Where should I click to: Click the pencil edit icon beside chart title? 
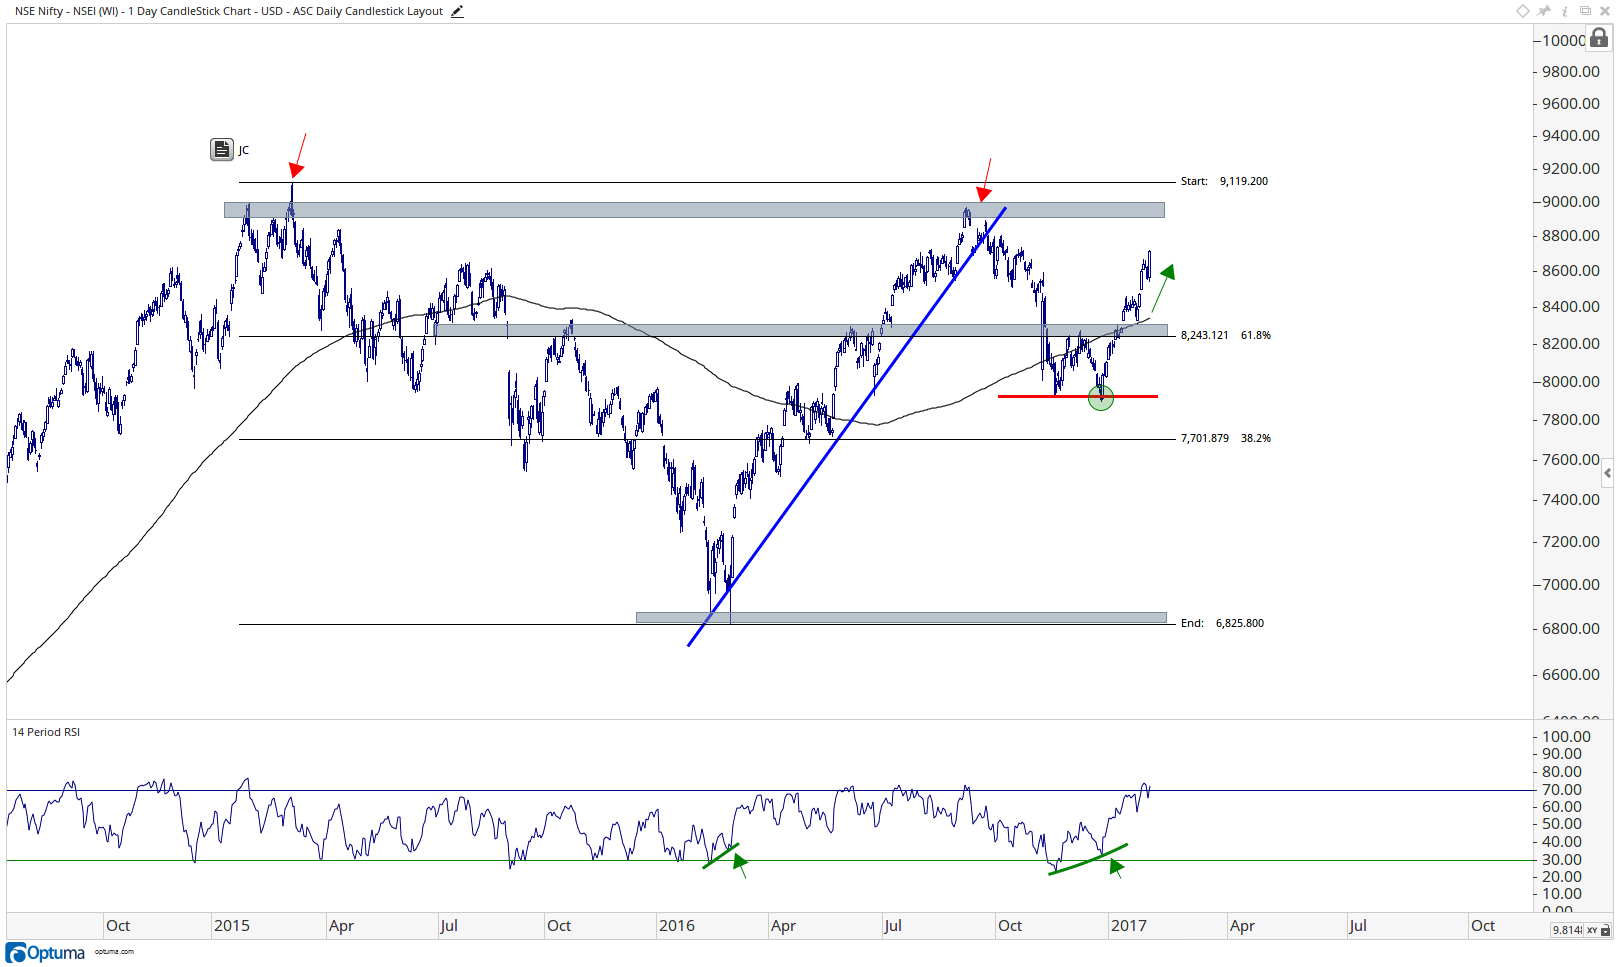coord(457,11)
